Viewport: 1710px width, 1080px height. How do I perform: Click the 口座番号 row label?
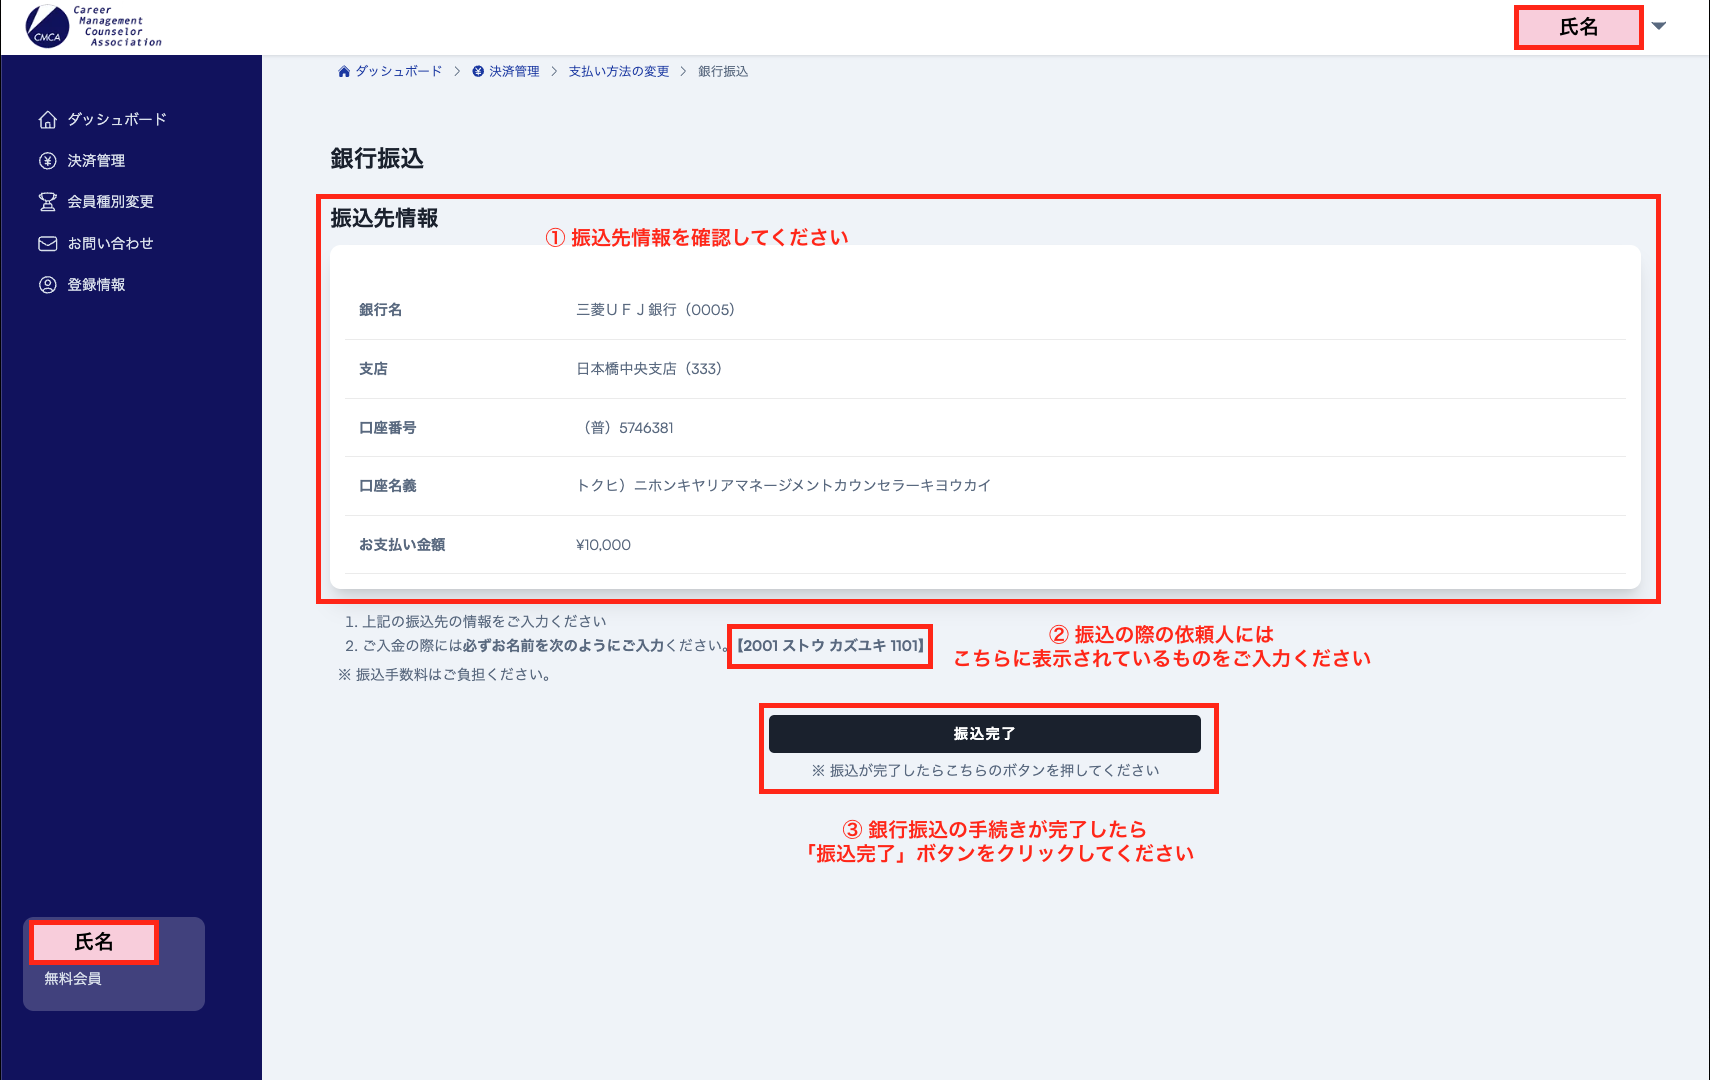387,428
